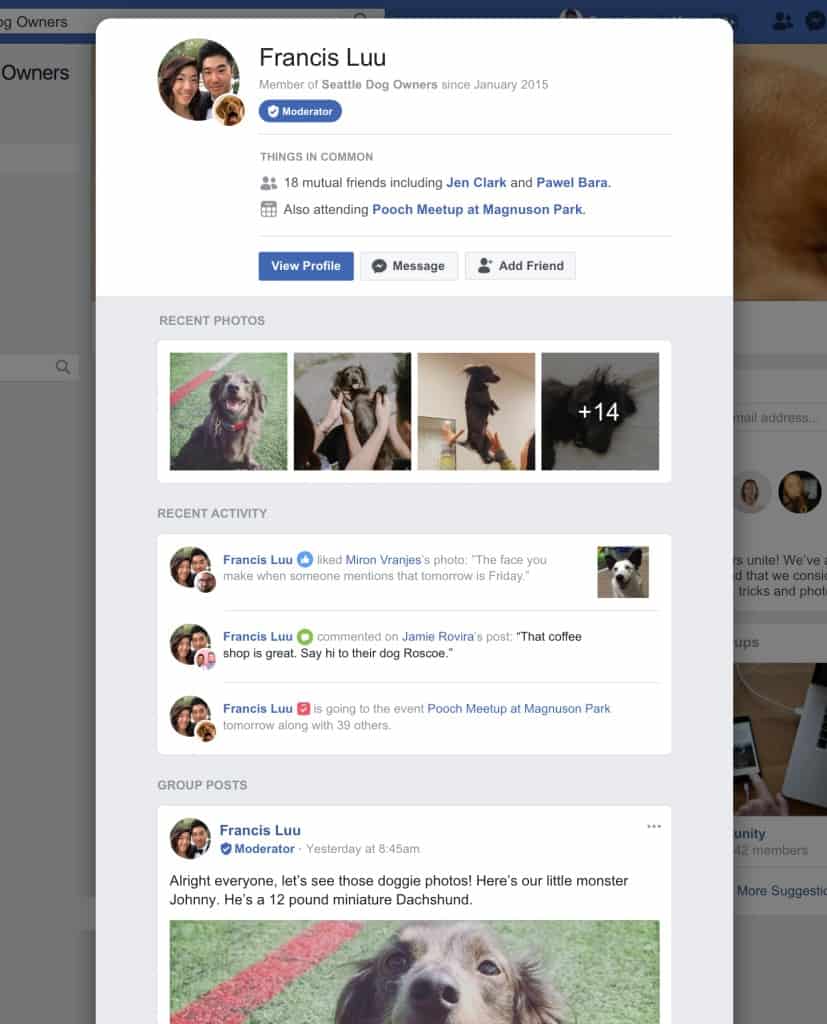Open the white dog photo thumbnail in activity
Viewport: 827px width, 1024px height.
(623, 572)
